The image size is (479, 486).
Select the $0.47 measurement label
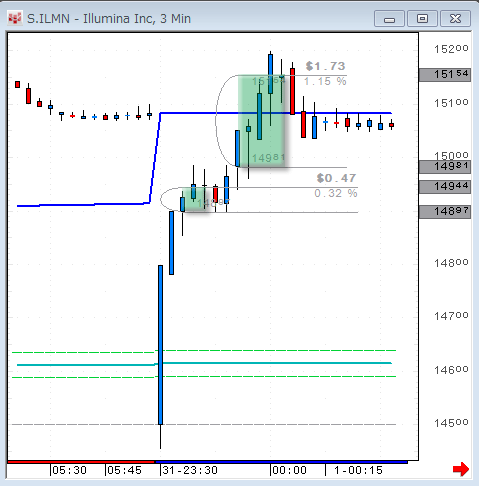(x=336, y=178)
